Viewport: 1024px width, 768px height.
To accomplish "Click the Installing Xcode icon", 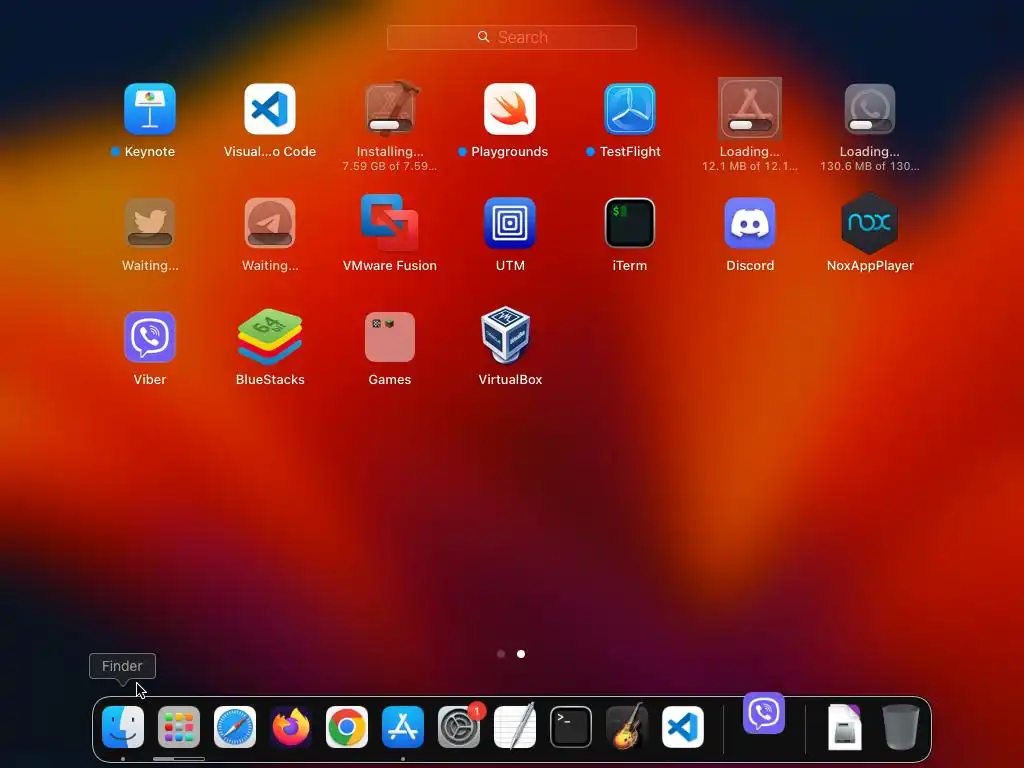I will click(x=390, y=109).
